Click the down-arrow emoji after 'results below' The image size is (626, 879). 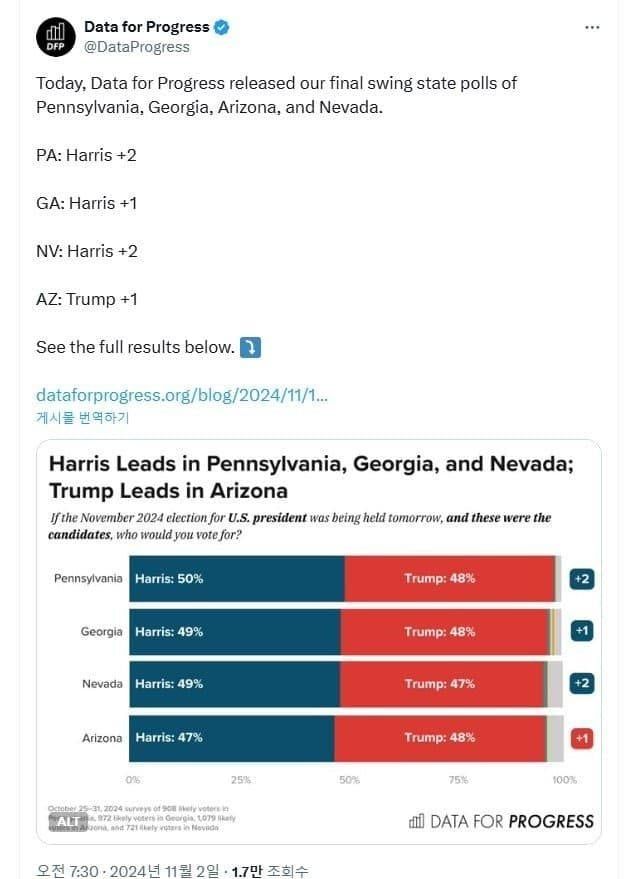[251, 347]
